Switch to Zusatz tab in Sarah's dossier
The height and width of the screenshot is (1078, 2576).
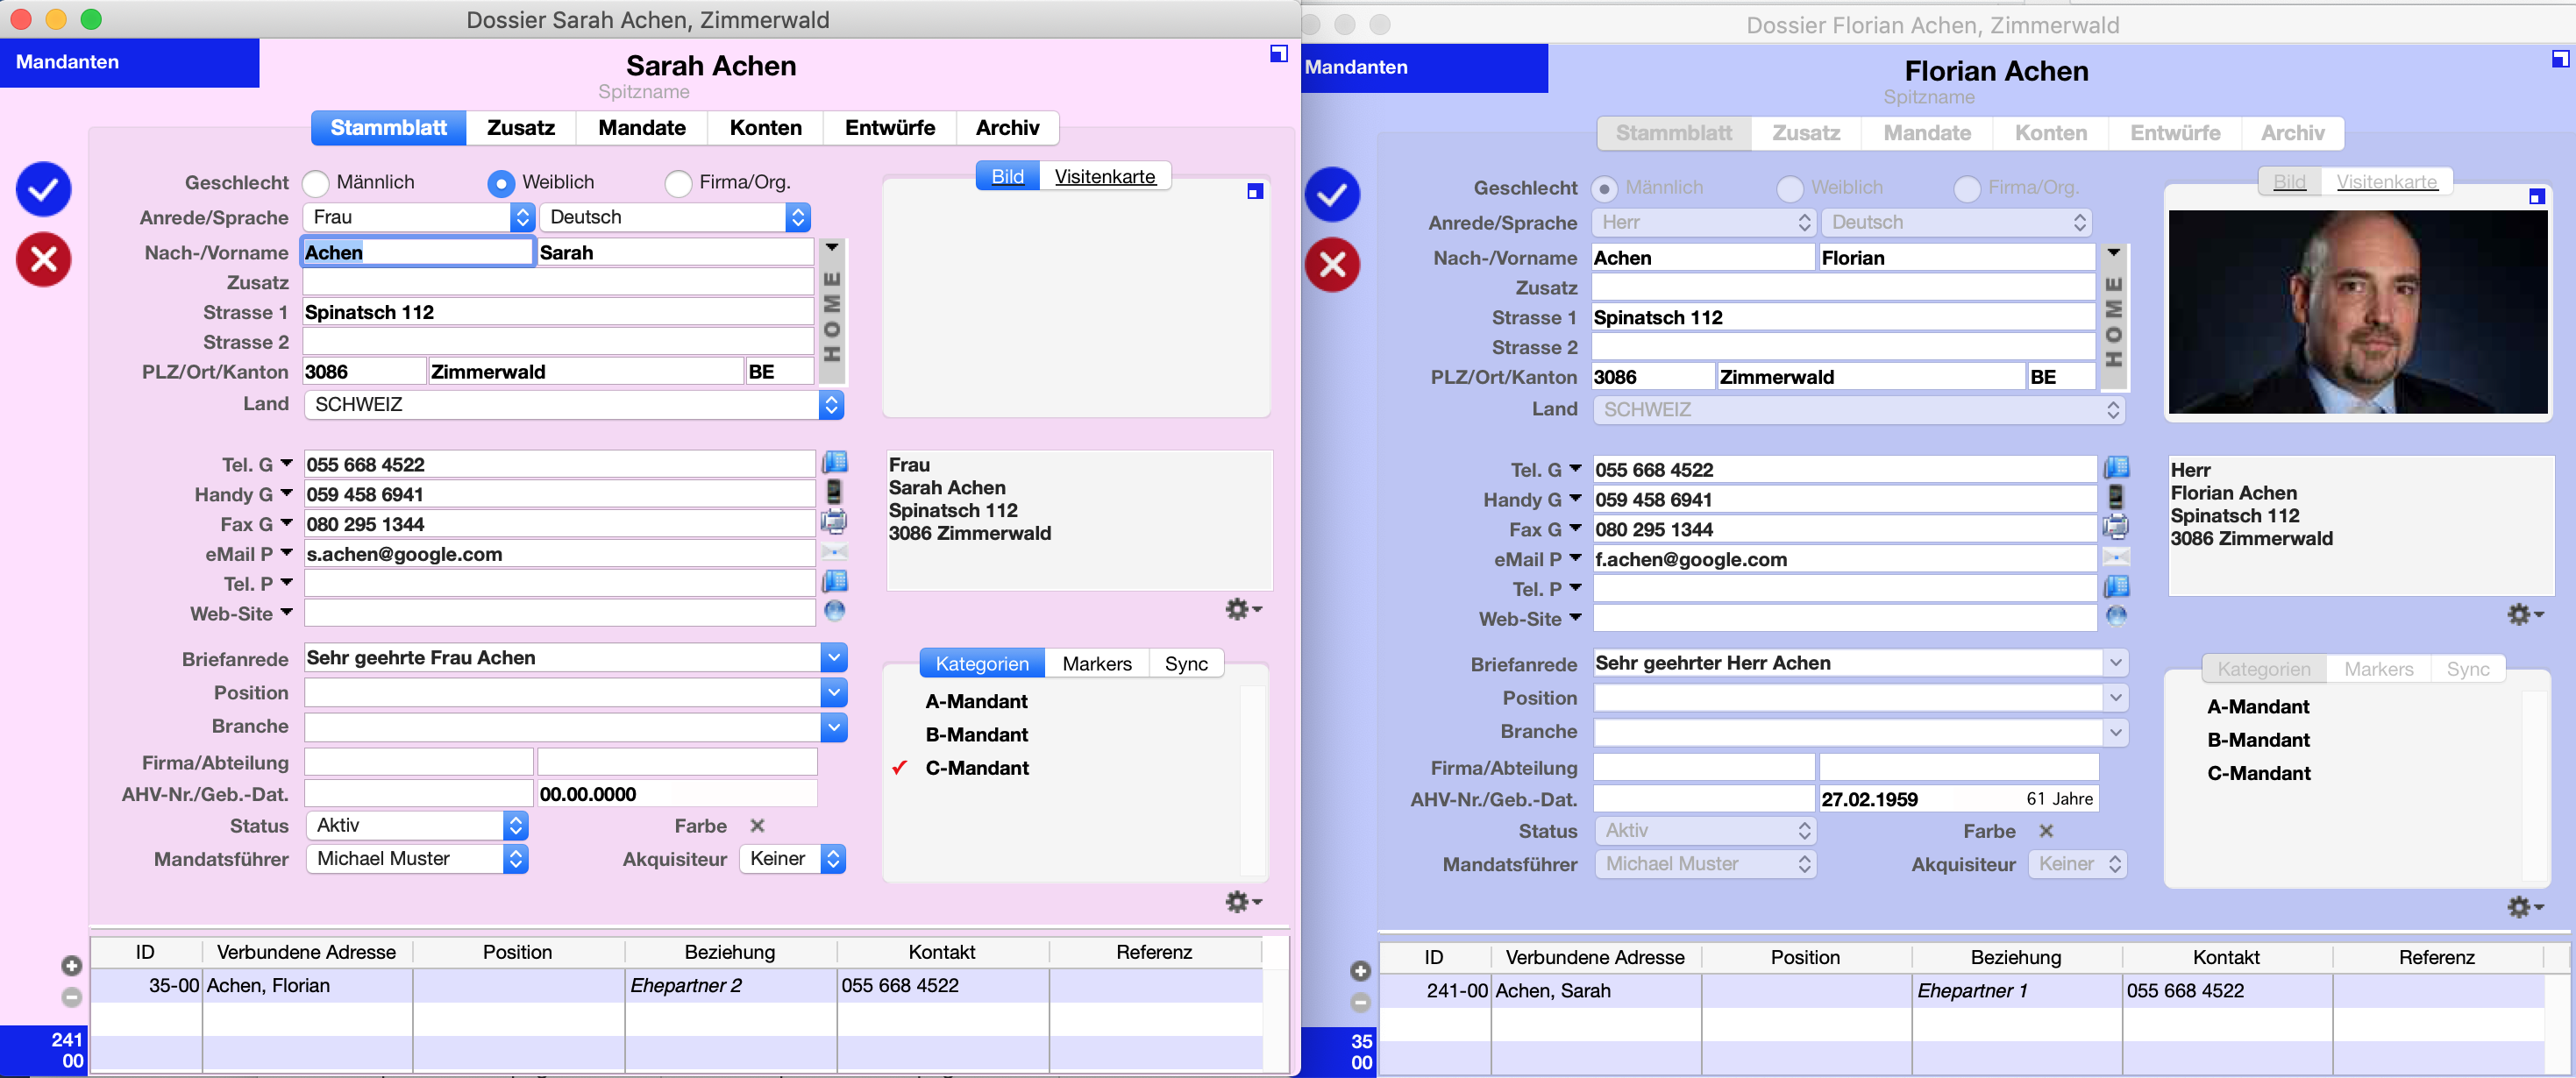click(521, 128)
